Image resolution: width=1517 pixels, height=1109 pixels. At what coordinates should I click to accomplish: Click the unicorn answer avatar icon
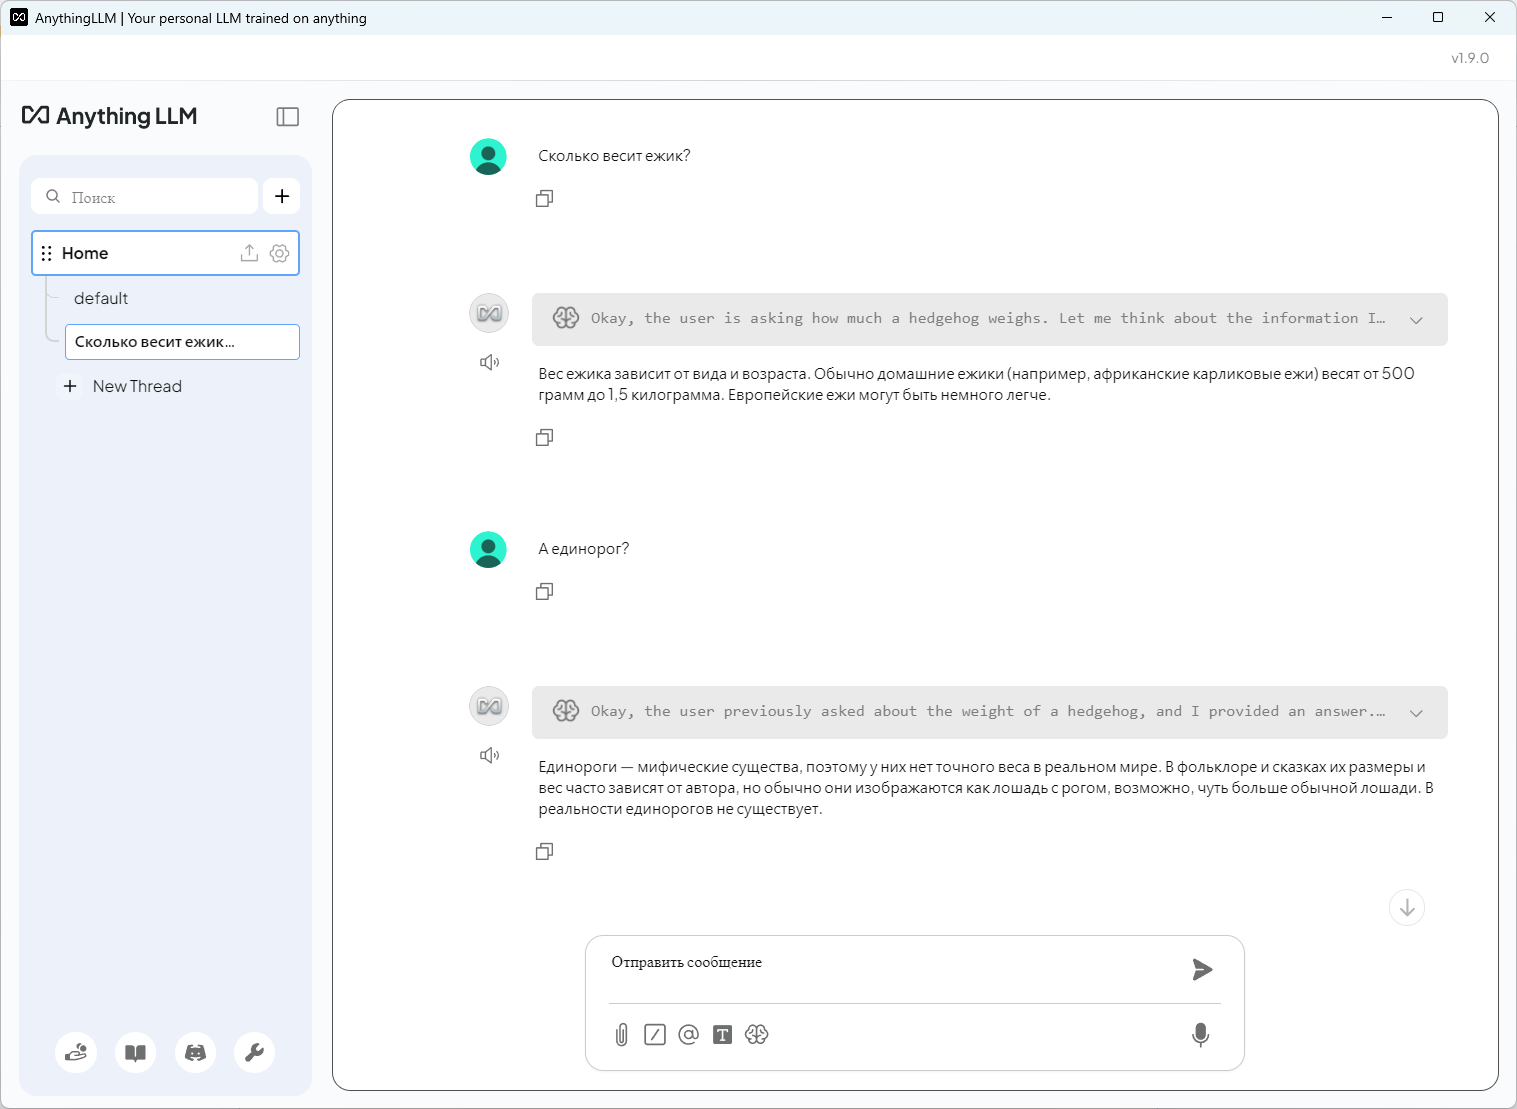489,707
